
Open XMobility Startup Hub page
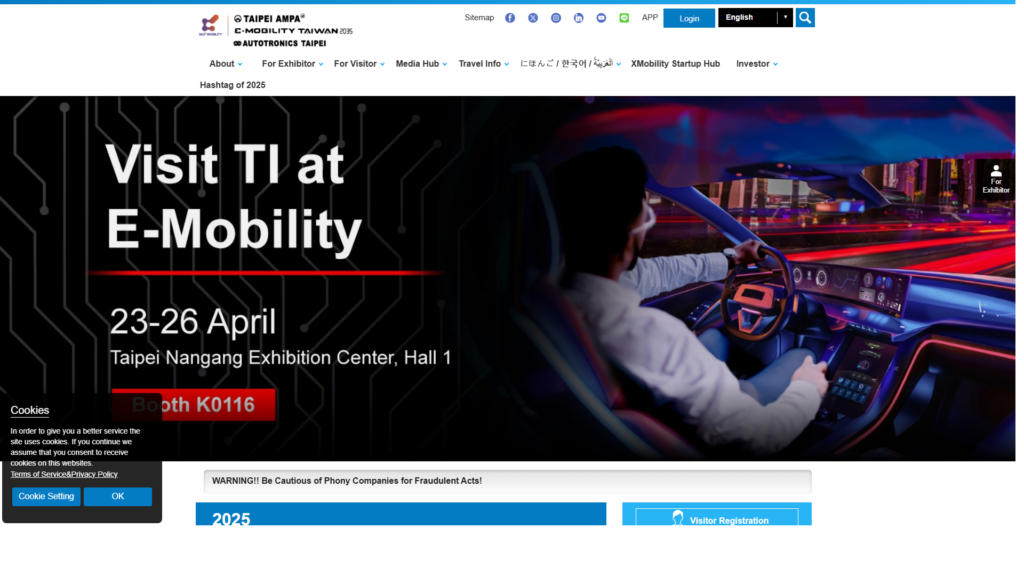coord(675,64)
